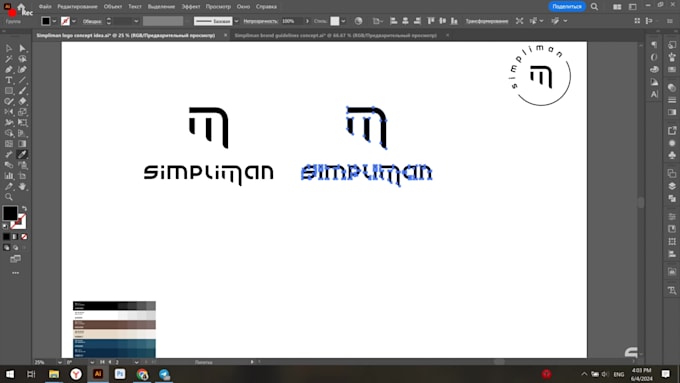Click the fill color box in toolbox
This screenshot has width=680, height=383.
(x=10, y=213)
